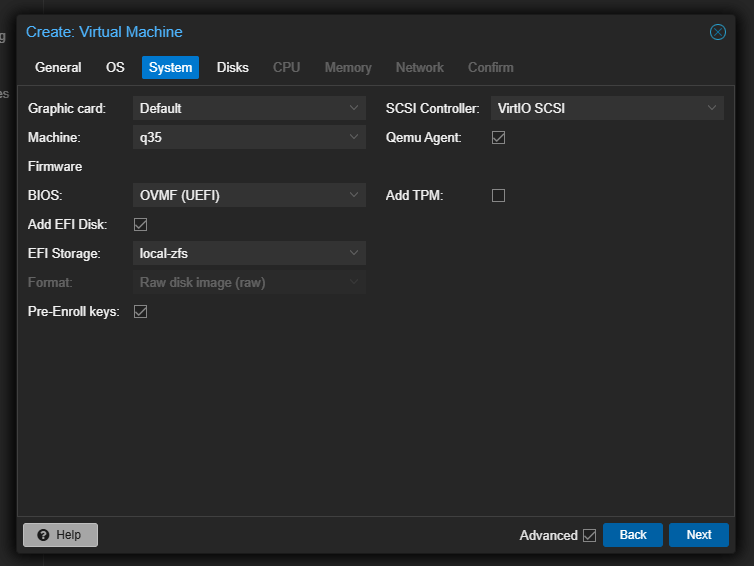754x566 pixels.
Task: Toggle the Qemu Agent checkbox
Action: click(498, 138)
